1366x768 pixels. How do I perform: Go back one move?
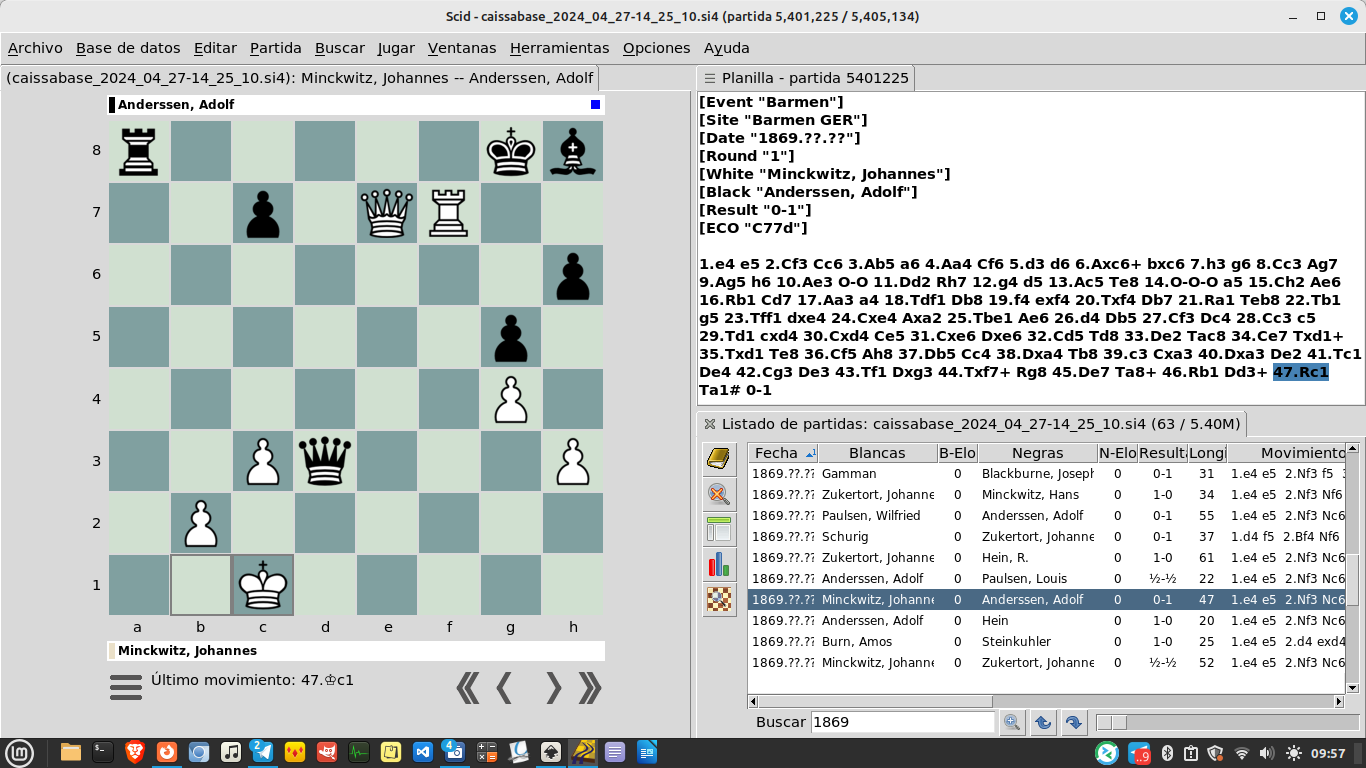[x=505, y=687]
